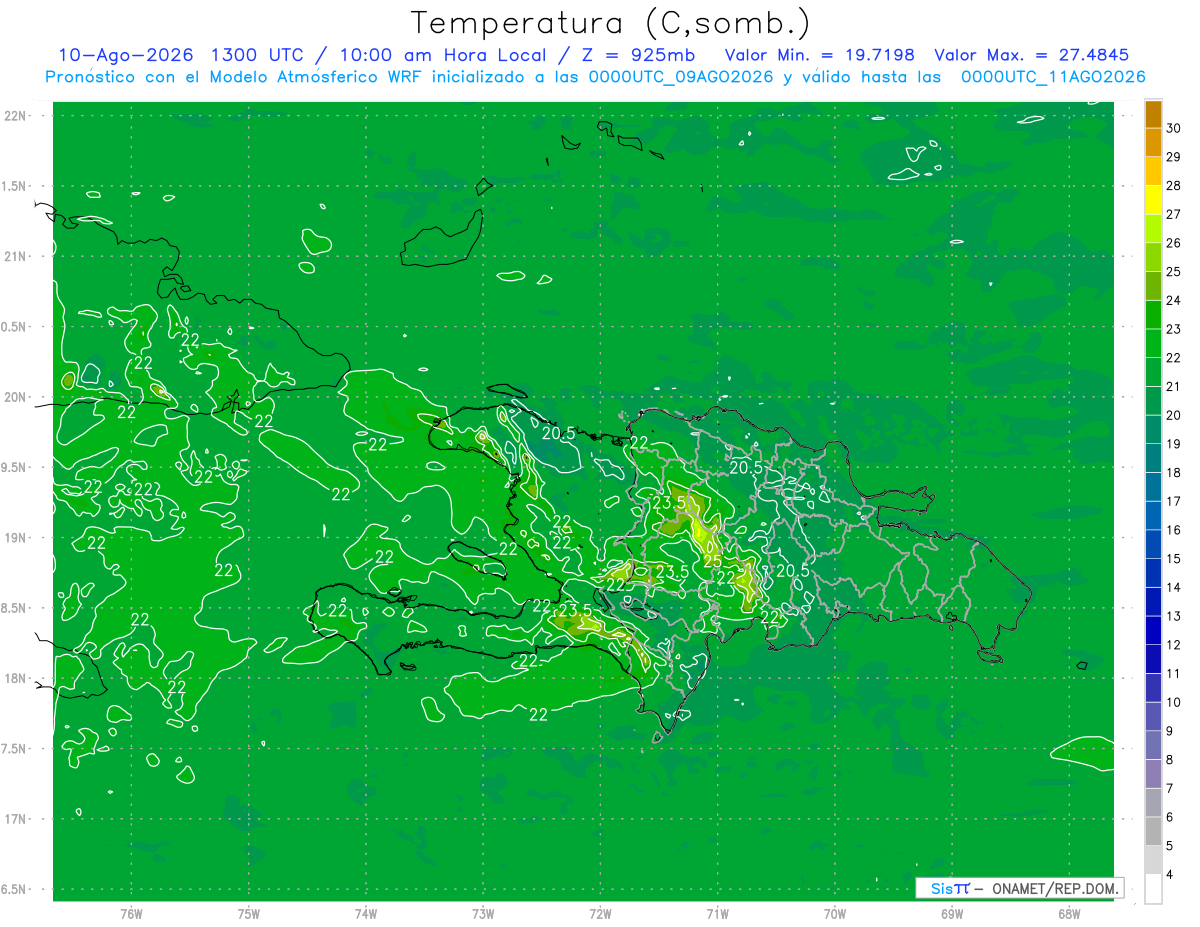Click the '27' label on the color scale
Image resolution: width=1200 pixels, height=927 pixels.
1174,214
